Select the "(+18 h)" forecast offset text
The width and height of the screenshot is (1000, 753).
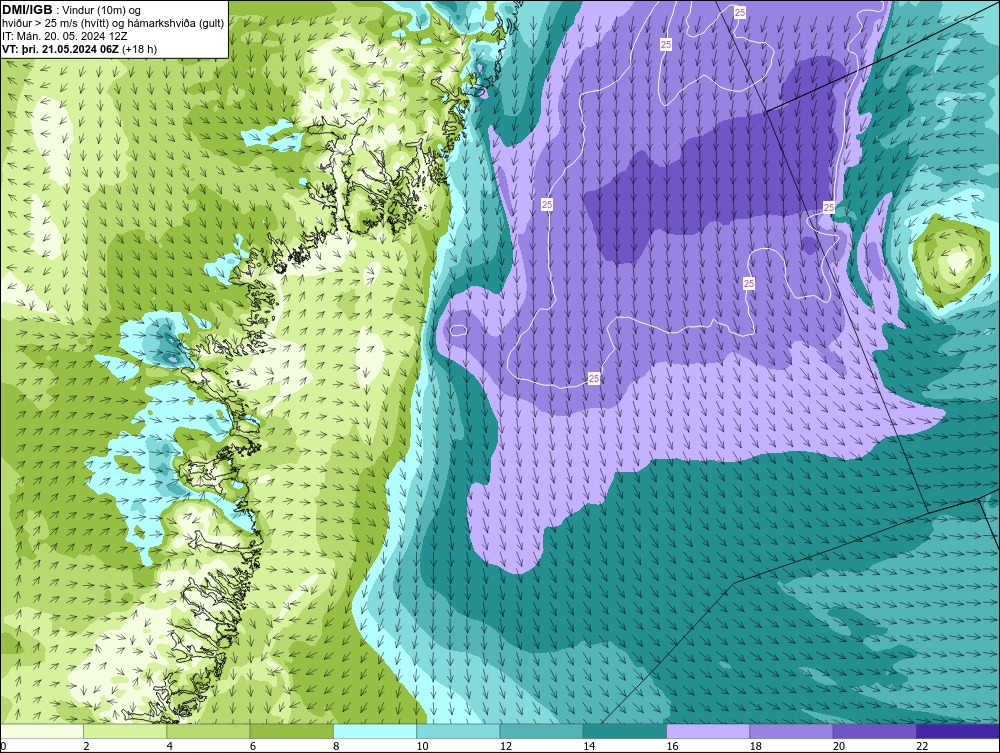click(x=139, y=48)
